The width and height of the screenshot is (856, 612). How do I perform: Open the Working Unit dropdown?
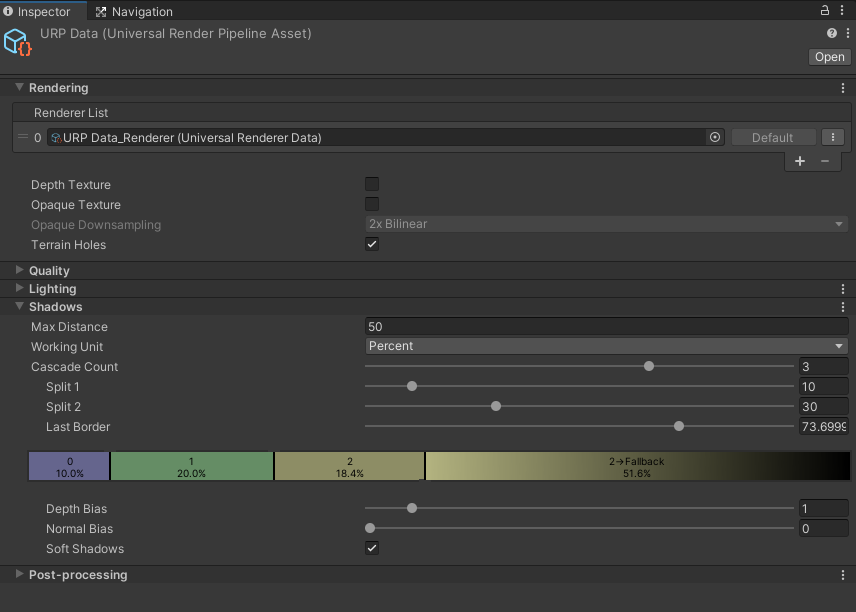pyautogui.click(x=607, y=346)
